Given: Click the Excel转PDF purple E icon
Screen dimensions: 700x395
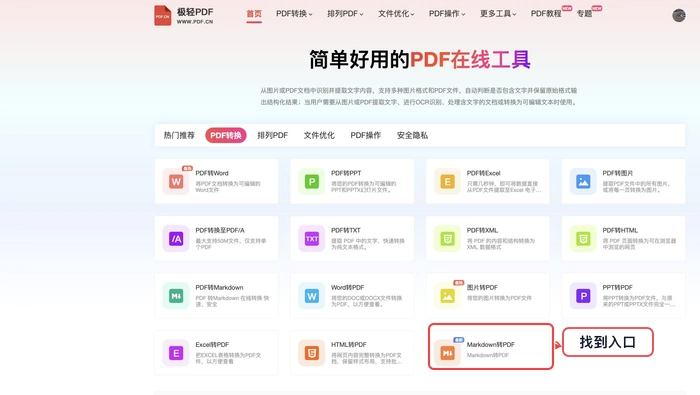Looking at the screenshot, I should tap(176, 353).
